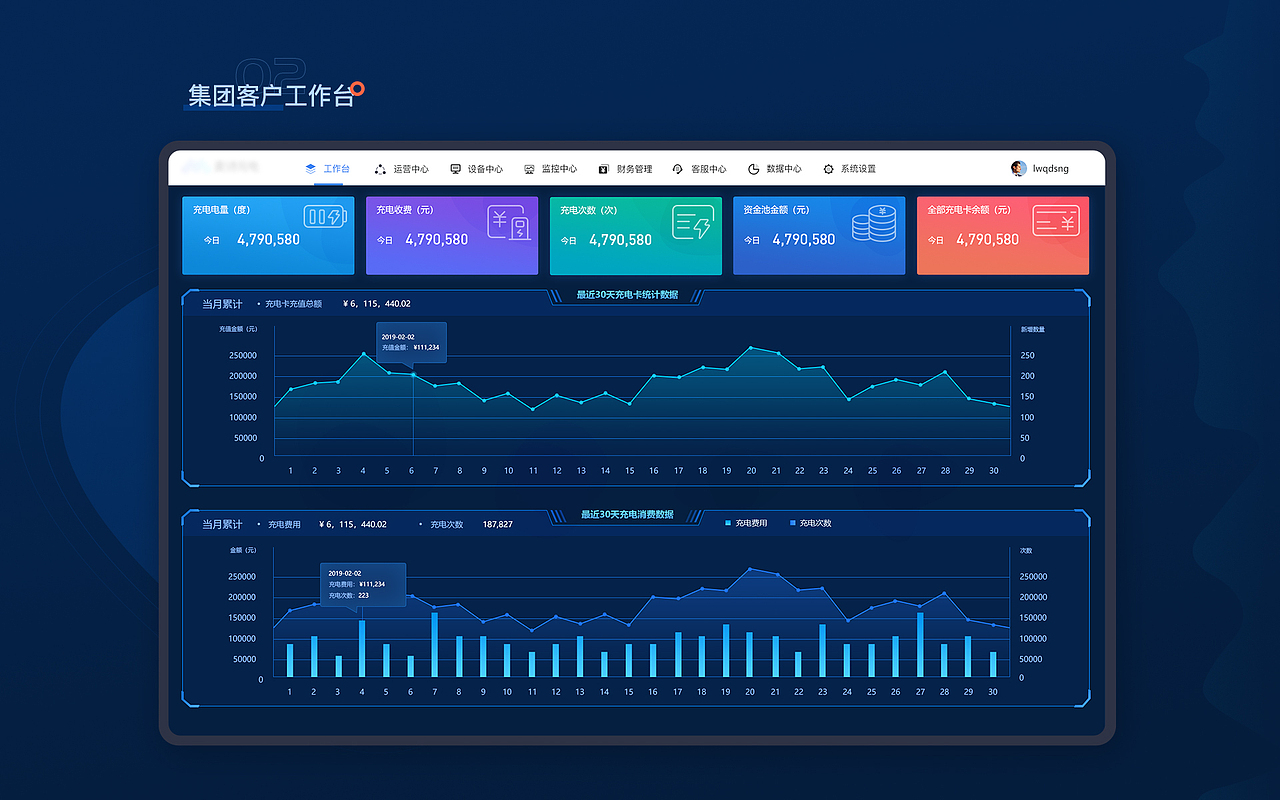Viewport: 1280px width, 800px height.
Task: Click the 工作台 layers icon in navigation
Action: pos(310,169)
